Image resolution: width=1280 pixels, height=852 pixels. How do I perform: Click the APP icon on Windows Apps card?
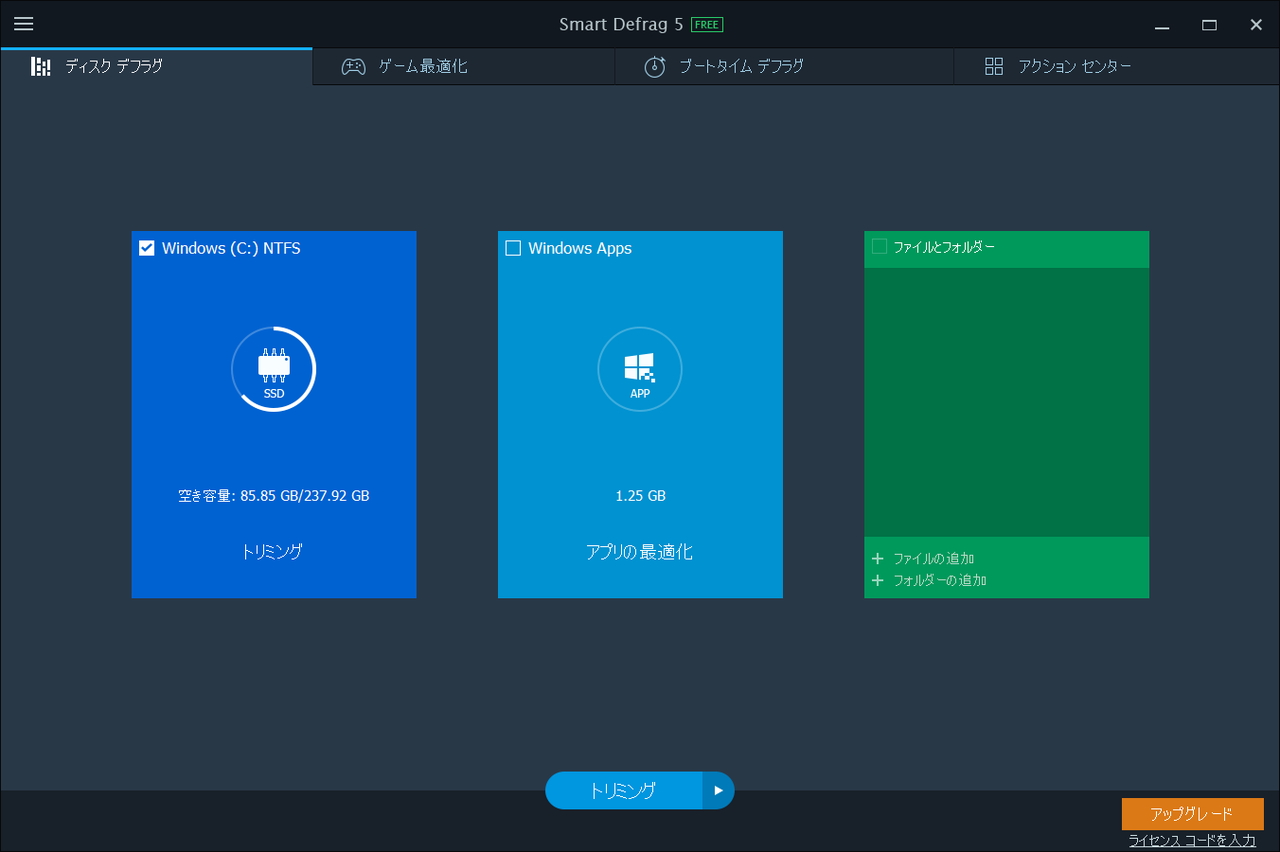pos(640,365)
